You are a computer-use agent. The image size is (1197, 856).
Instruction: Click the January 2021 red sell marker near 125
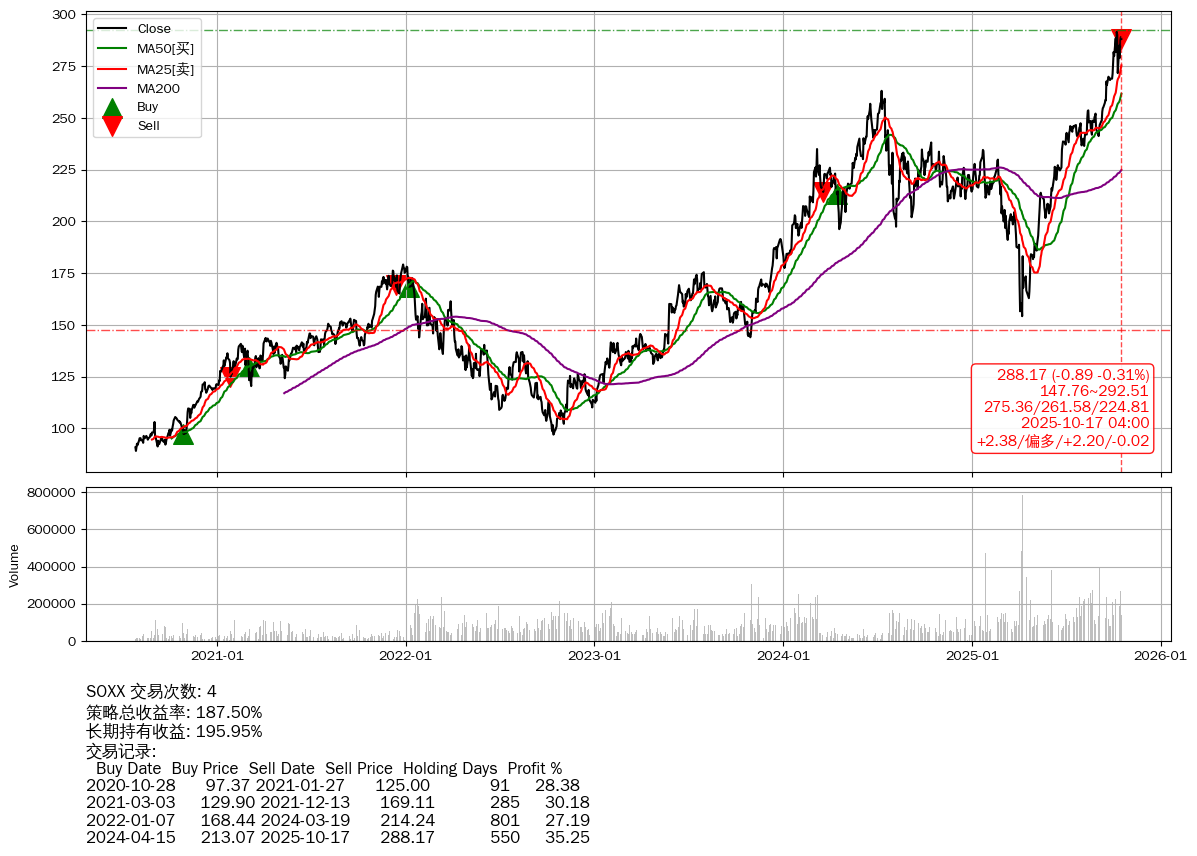coord(230,376)
